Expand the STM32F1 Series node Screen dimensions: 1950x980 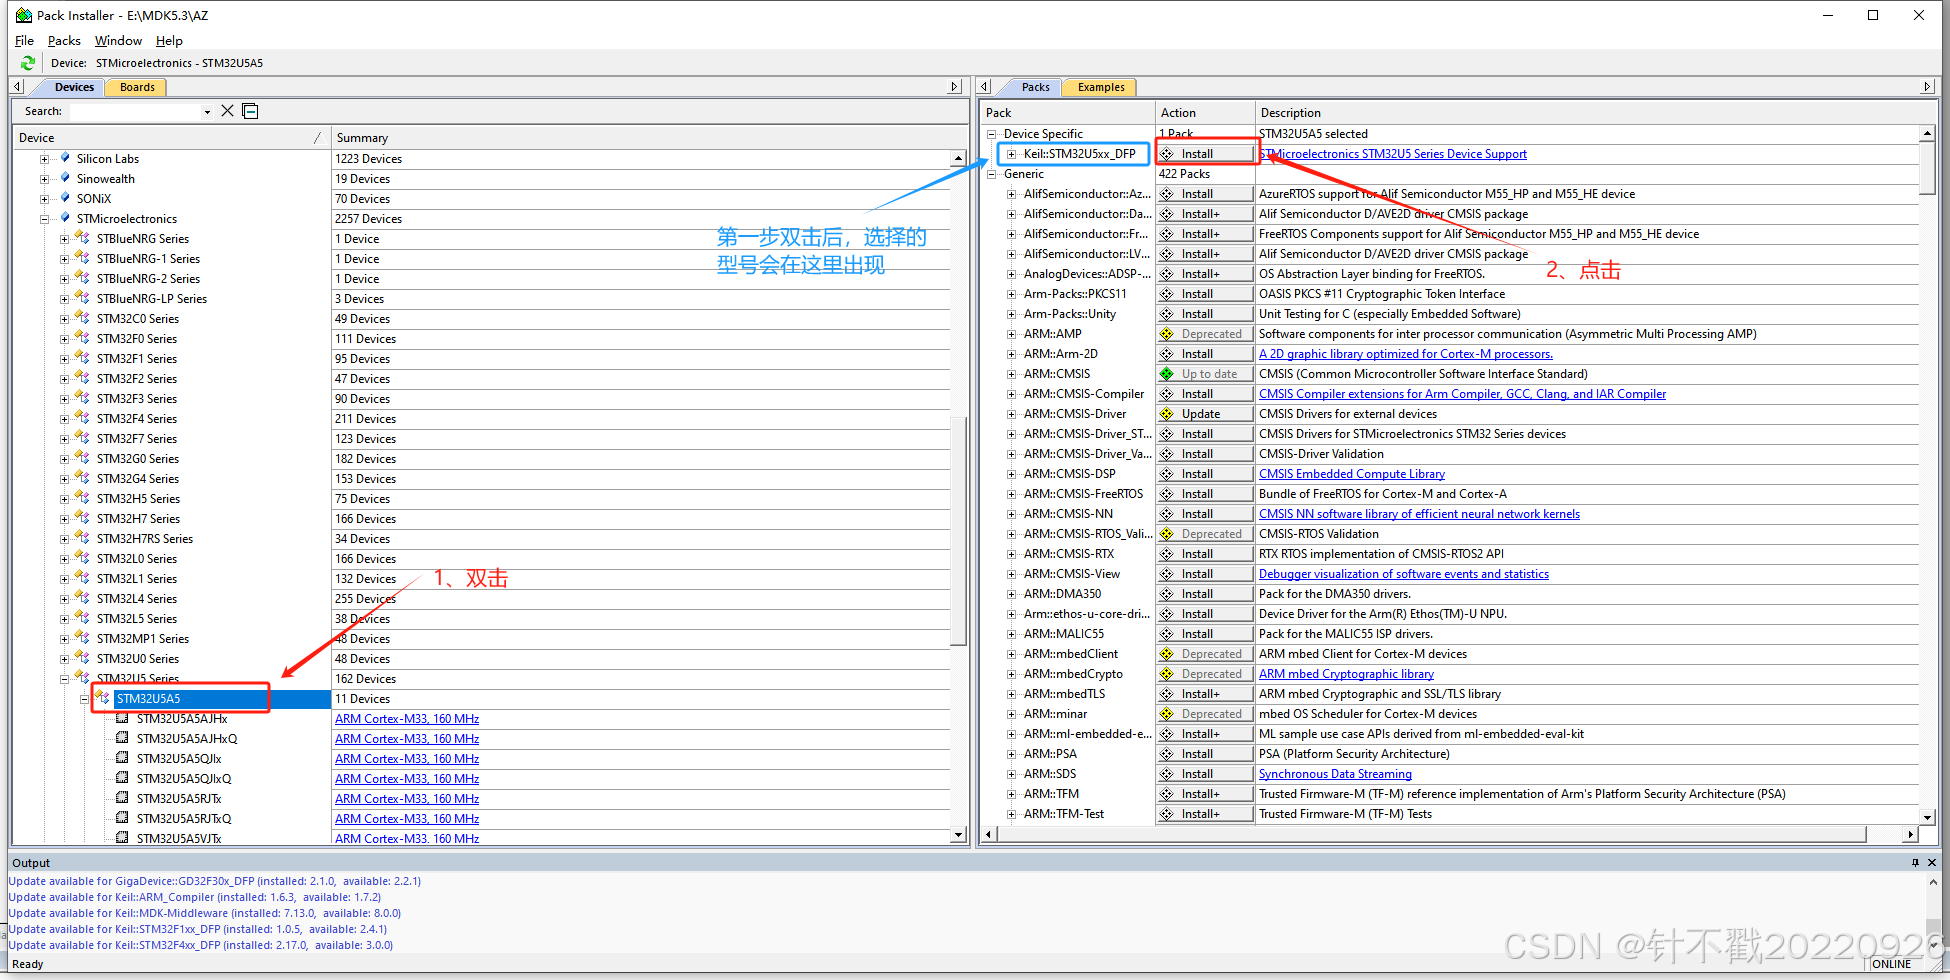64,359
